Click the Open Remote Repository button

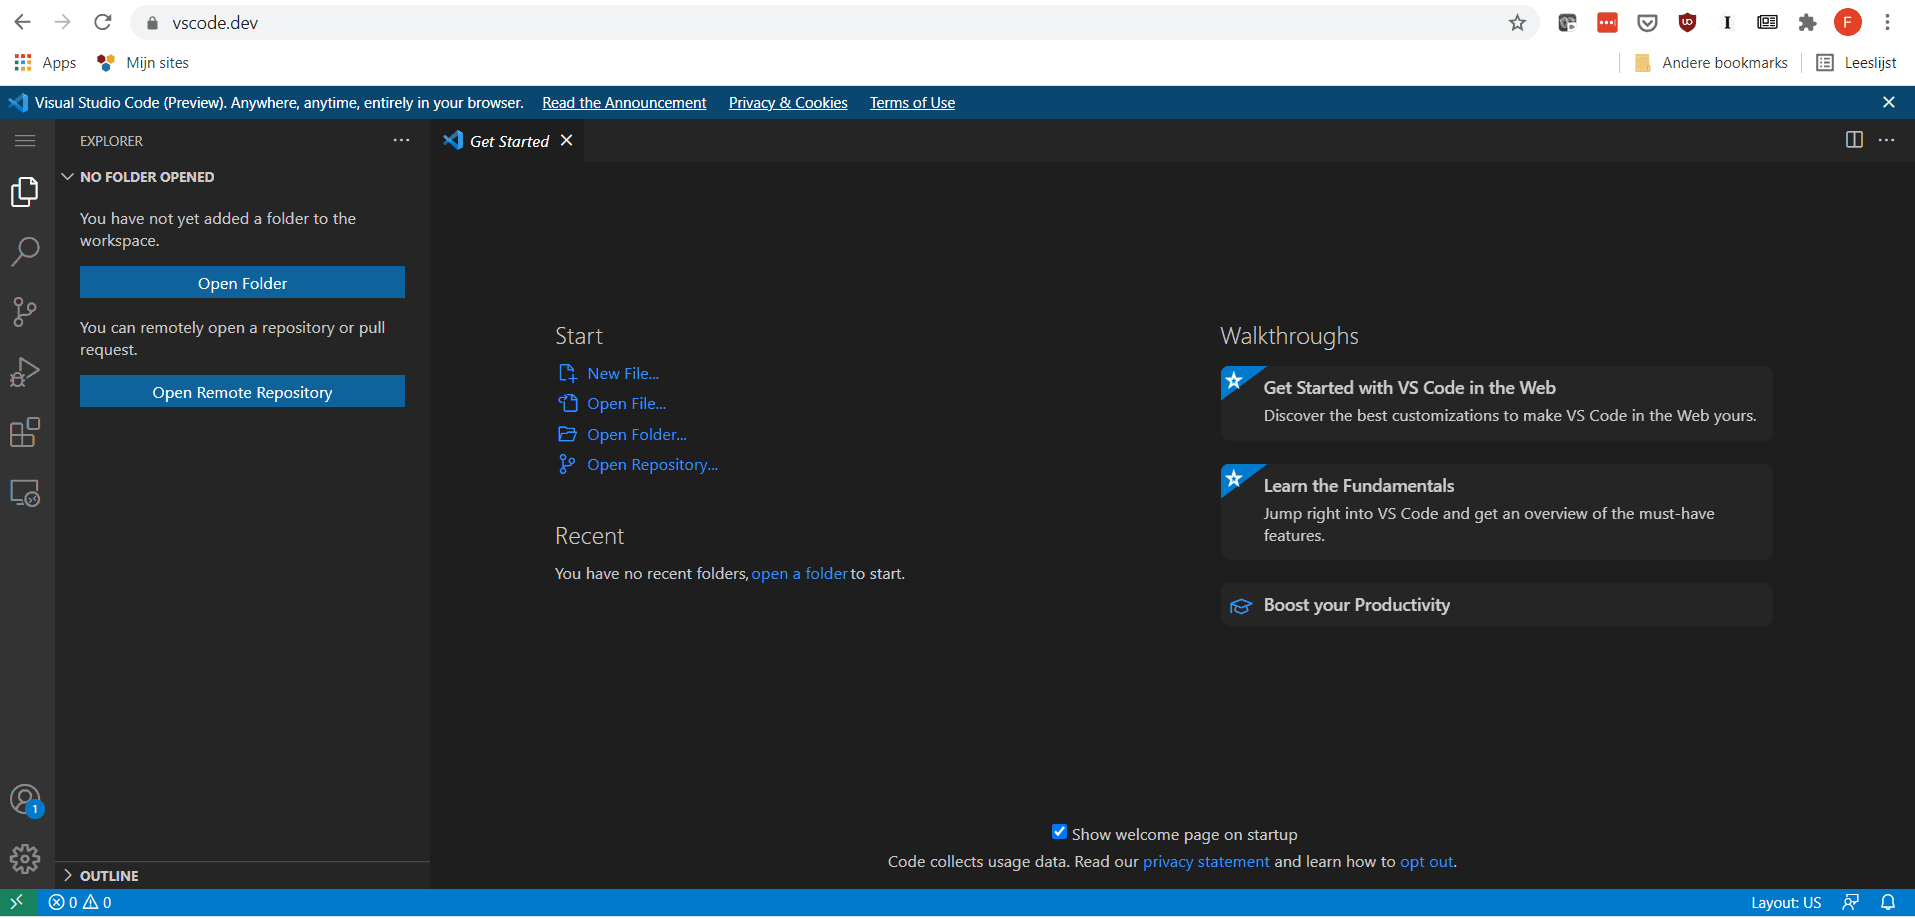[242, 392]
